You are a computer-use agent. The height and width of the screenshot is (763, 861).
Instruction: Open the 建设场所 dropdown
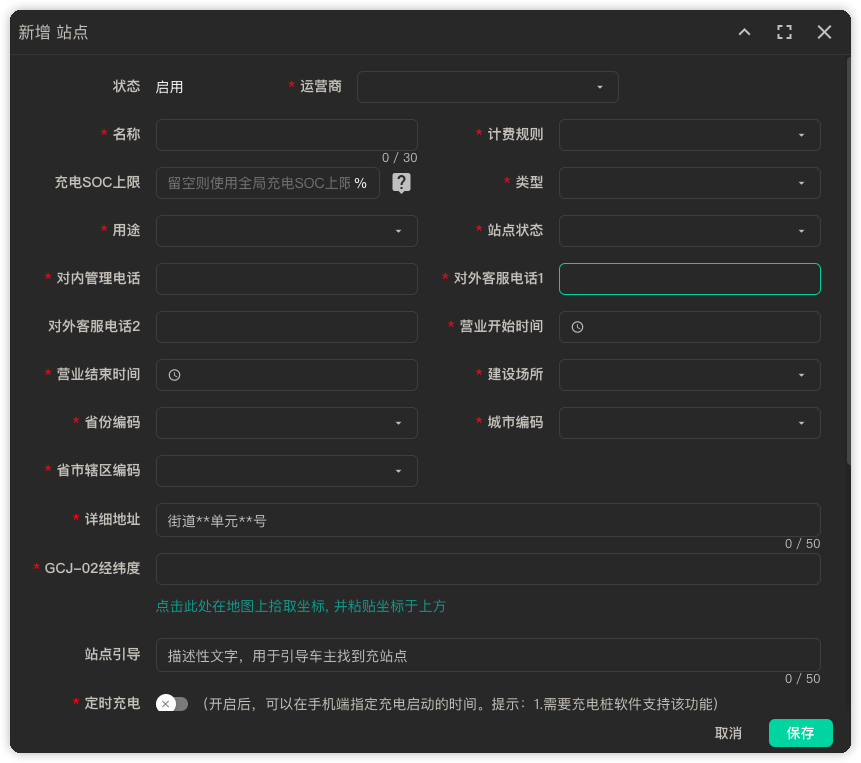coord(690,375)
